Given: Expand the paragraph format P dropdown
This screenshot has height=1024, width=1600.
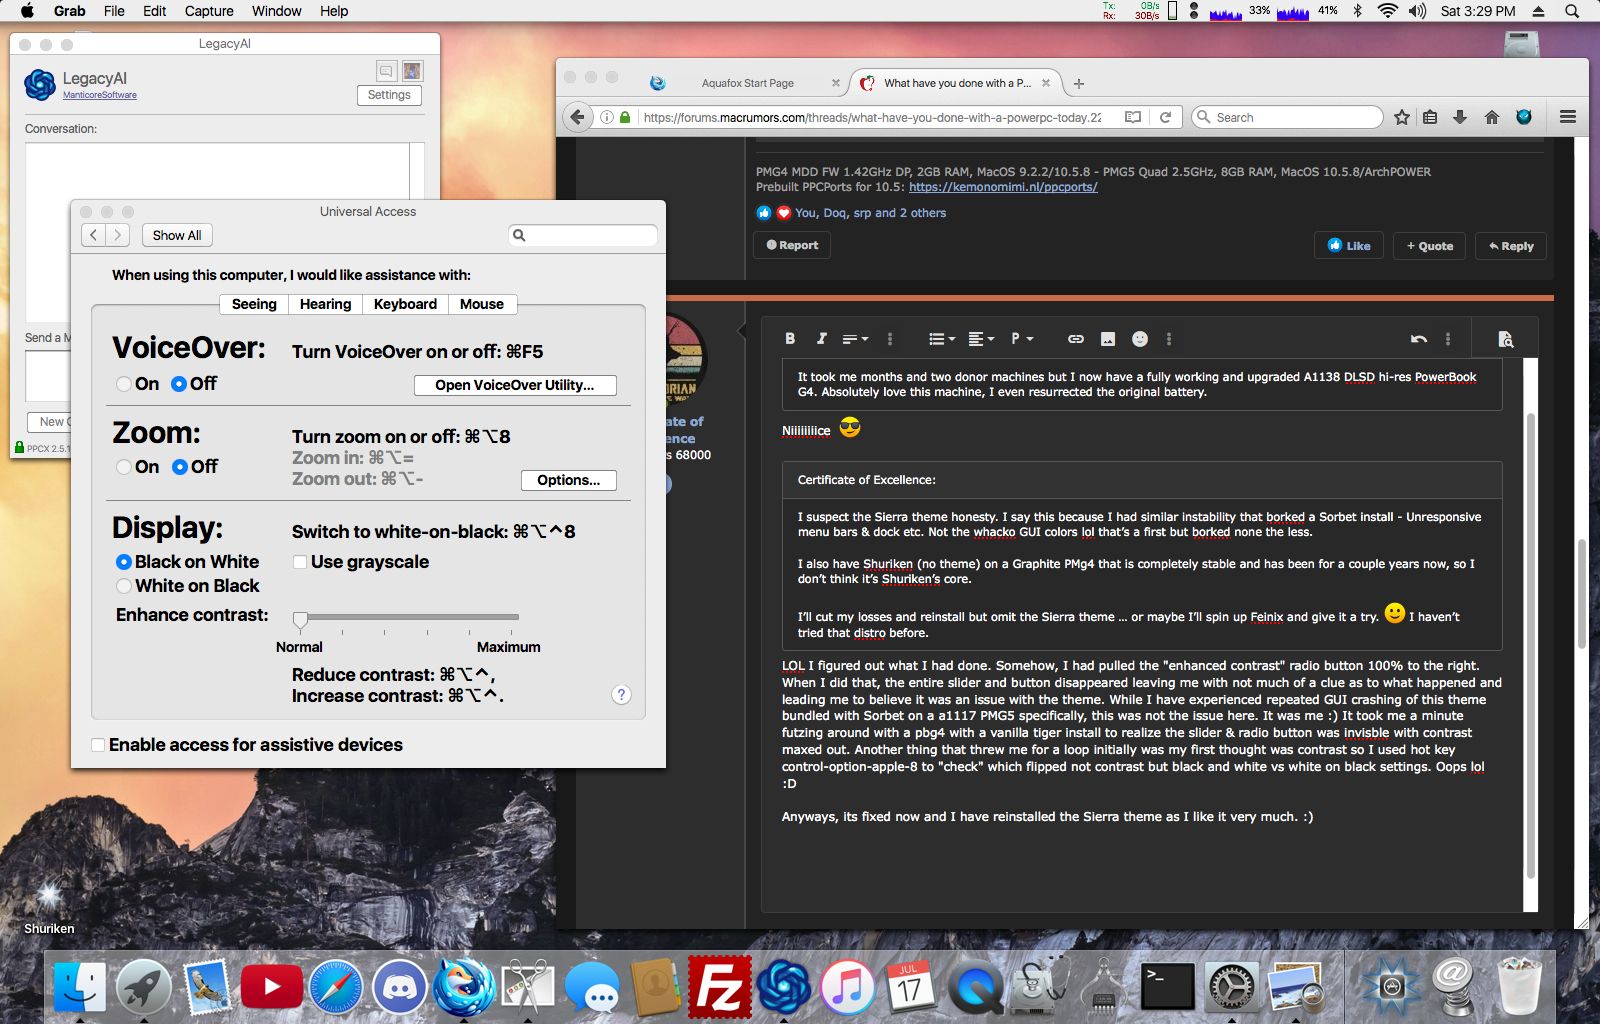Looking at the screenshot, I should point(1022,338).
